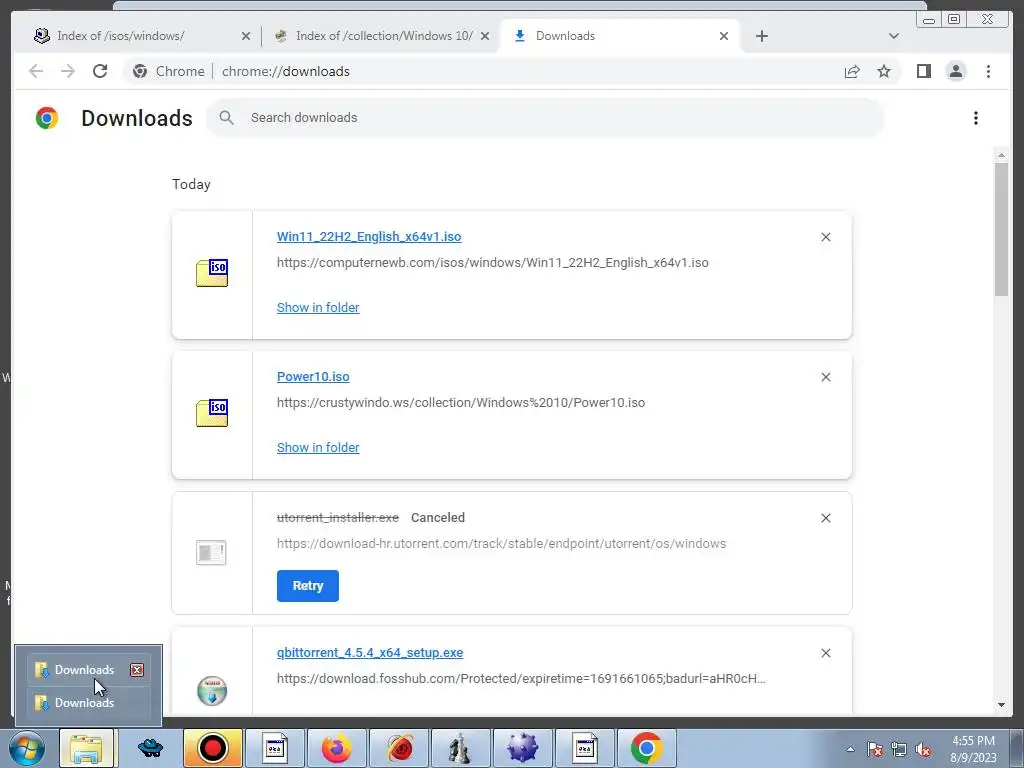Click the page scrollbar thumb
This screenshot has width=1024, height=768.
click(1001, 229)
